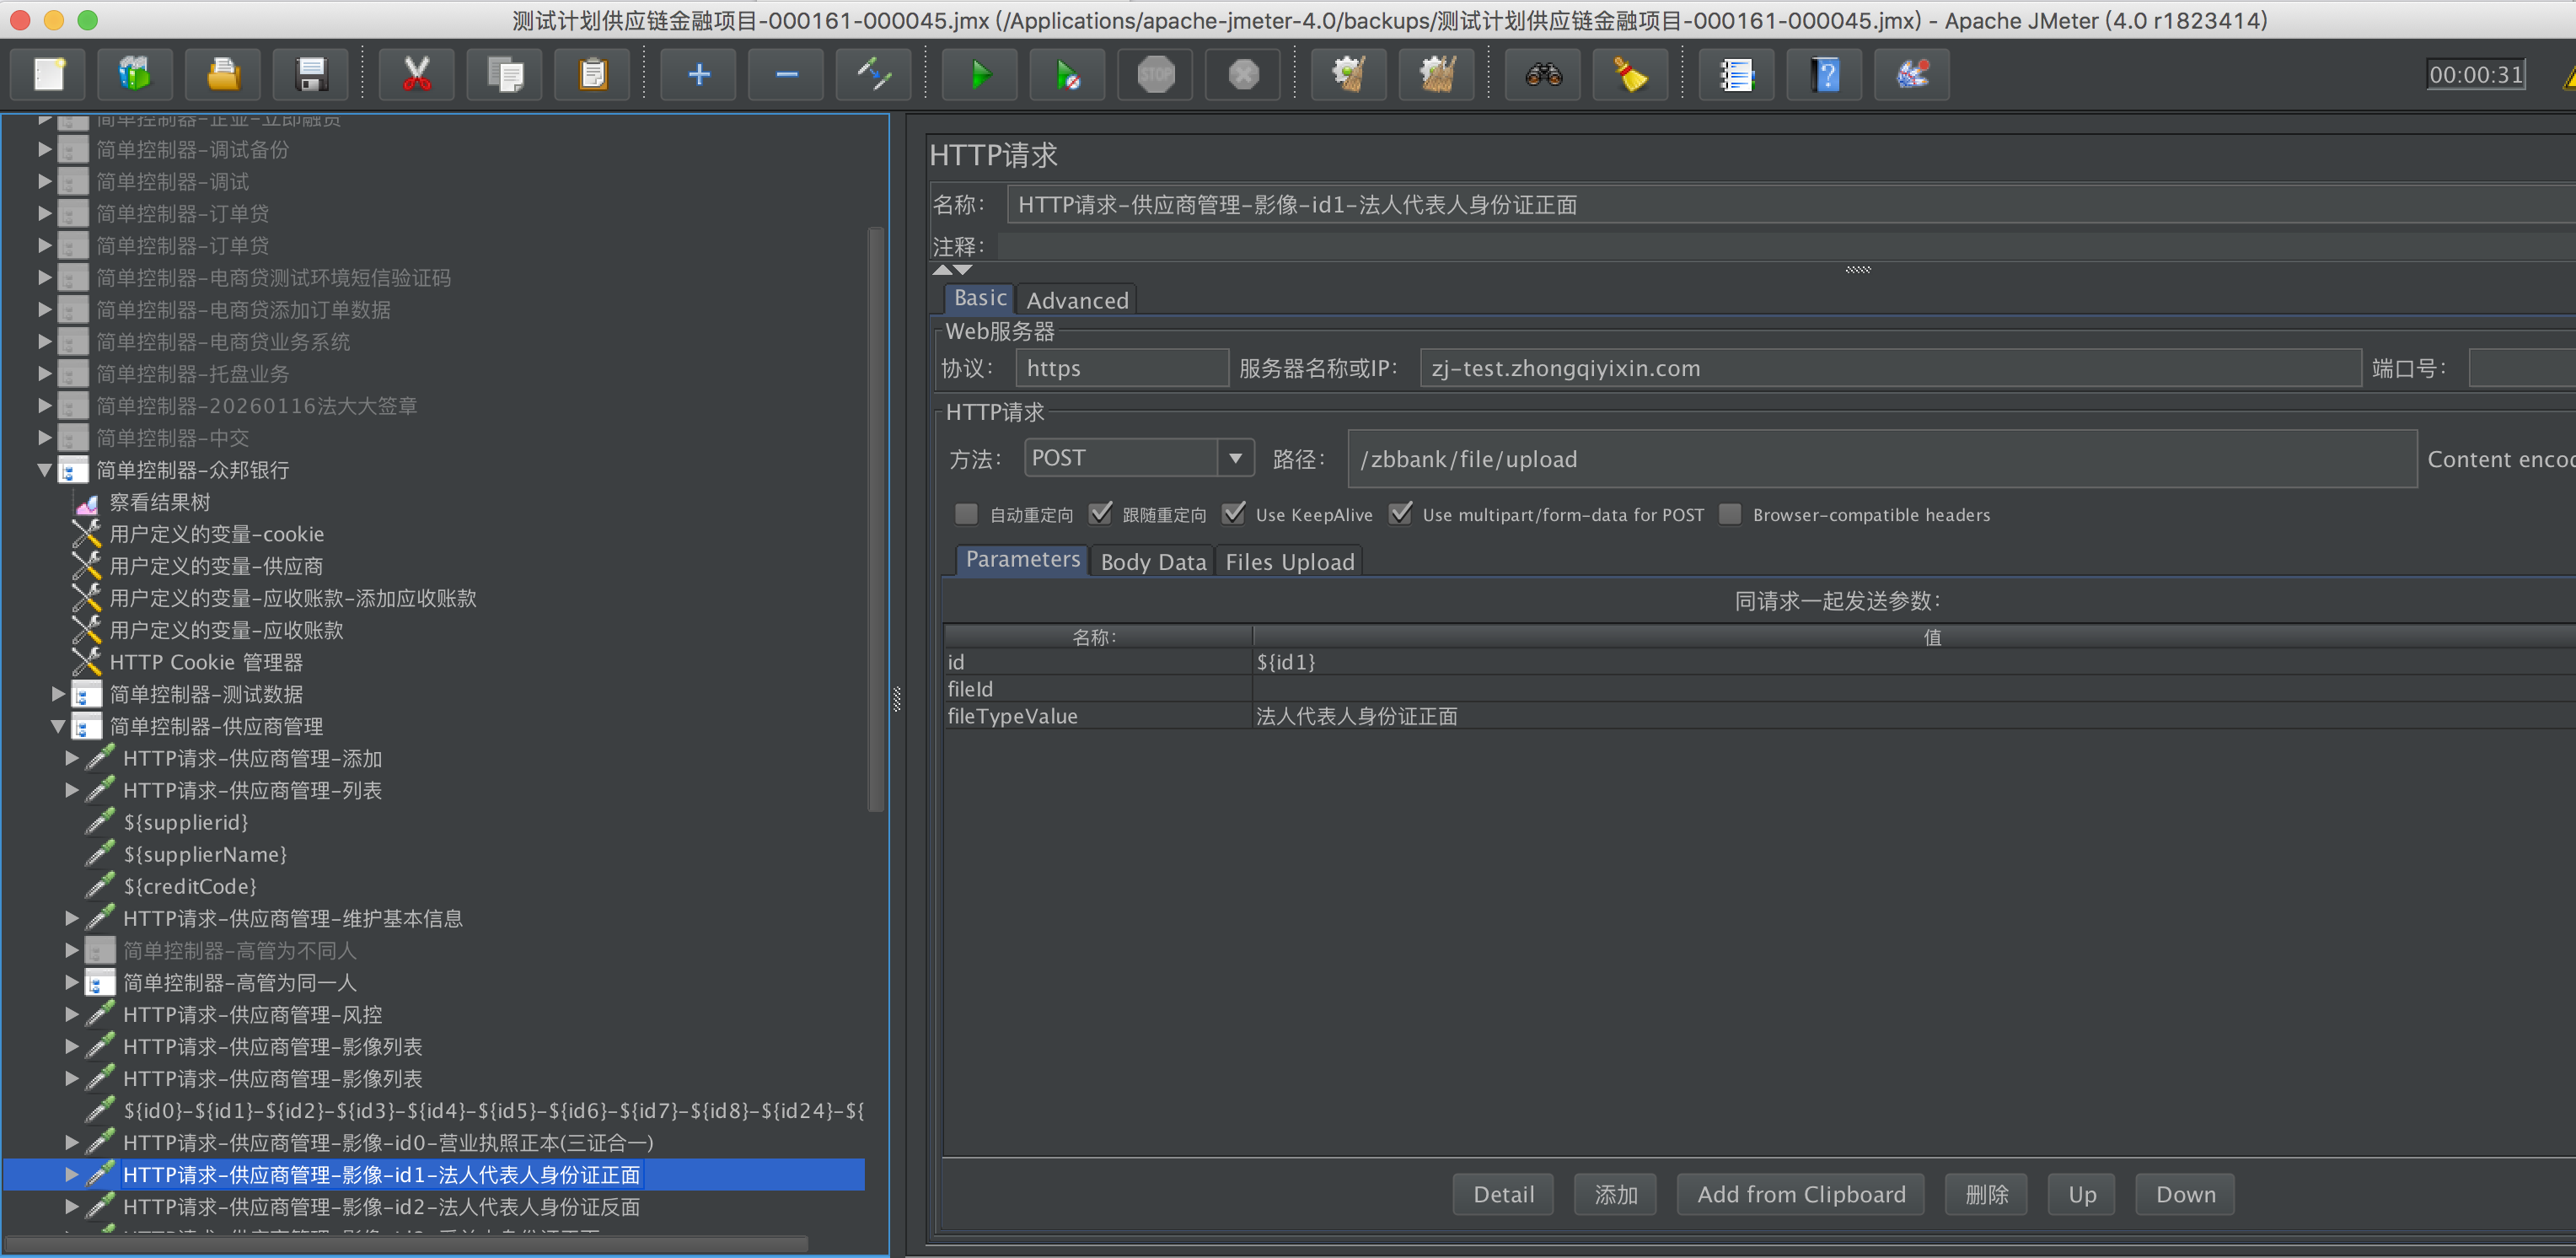Click the Save test plan floppy icon

click(x=311, y=75)
